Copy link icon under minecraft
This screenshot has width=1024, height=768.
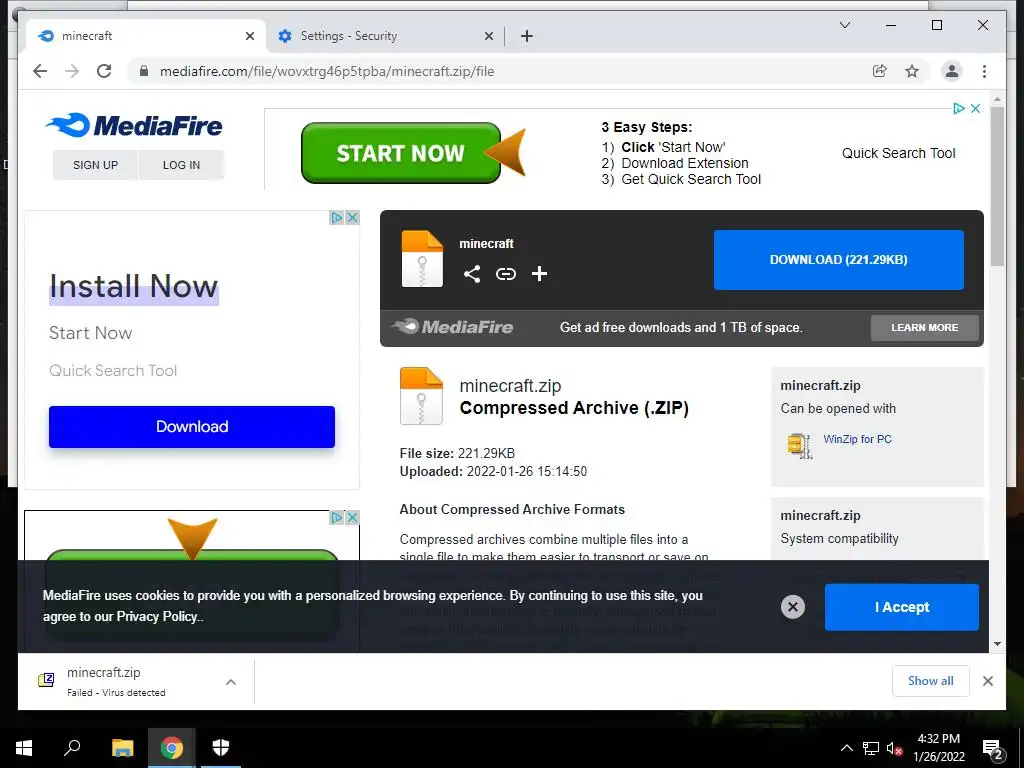click(x=505, y=274)
